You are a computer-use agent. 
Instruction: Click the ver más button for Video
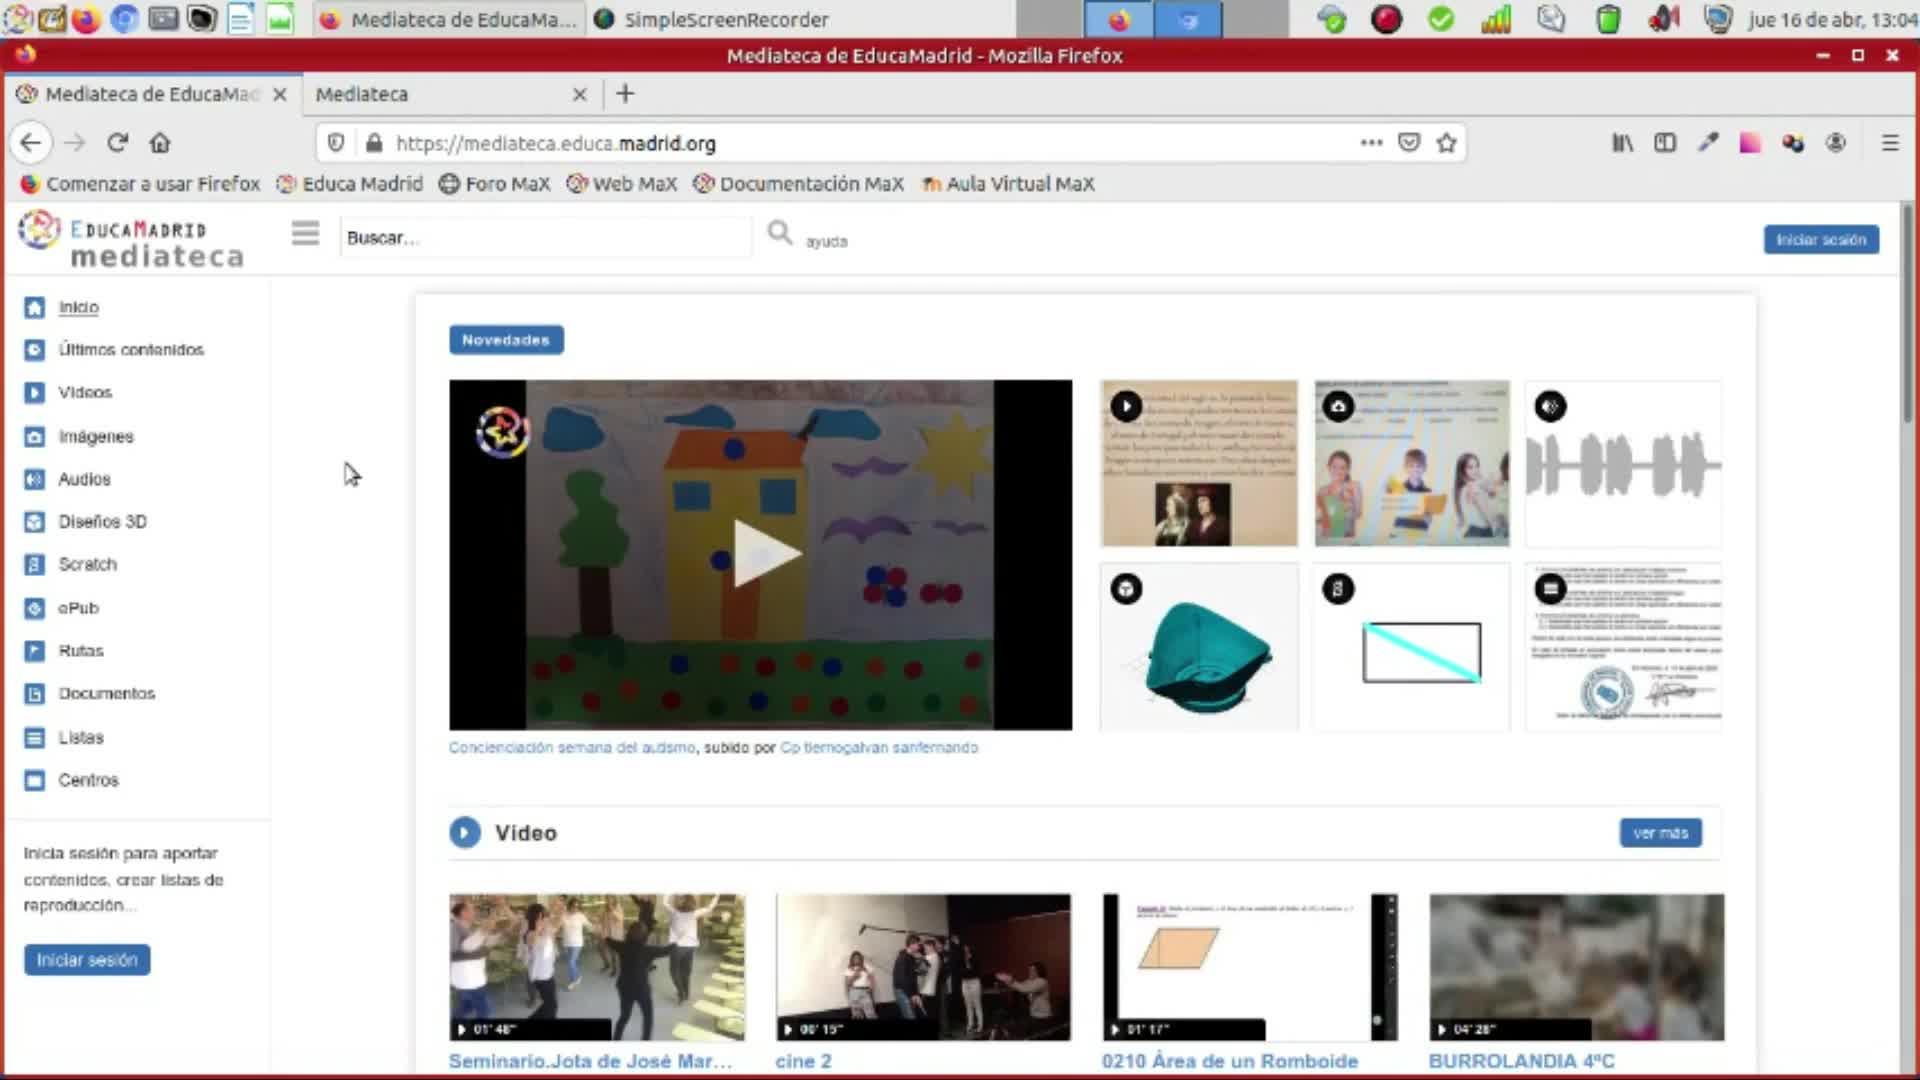1660,833
